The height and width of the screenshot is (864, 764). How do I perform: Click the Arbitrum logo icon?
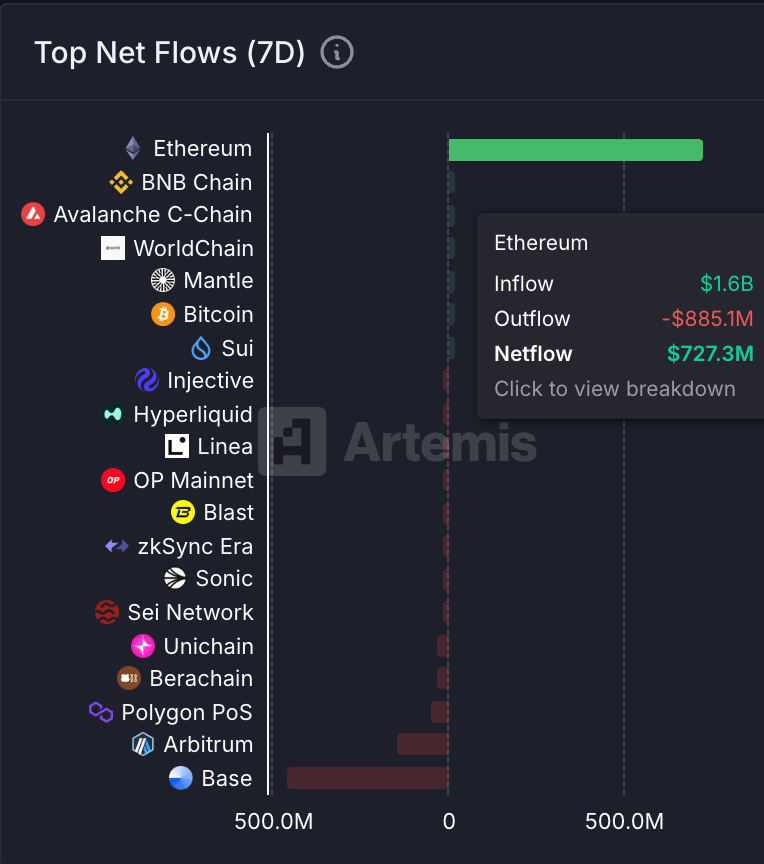point(143,744)
